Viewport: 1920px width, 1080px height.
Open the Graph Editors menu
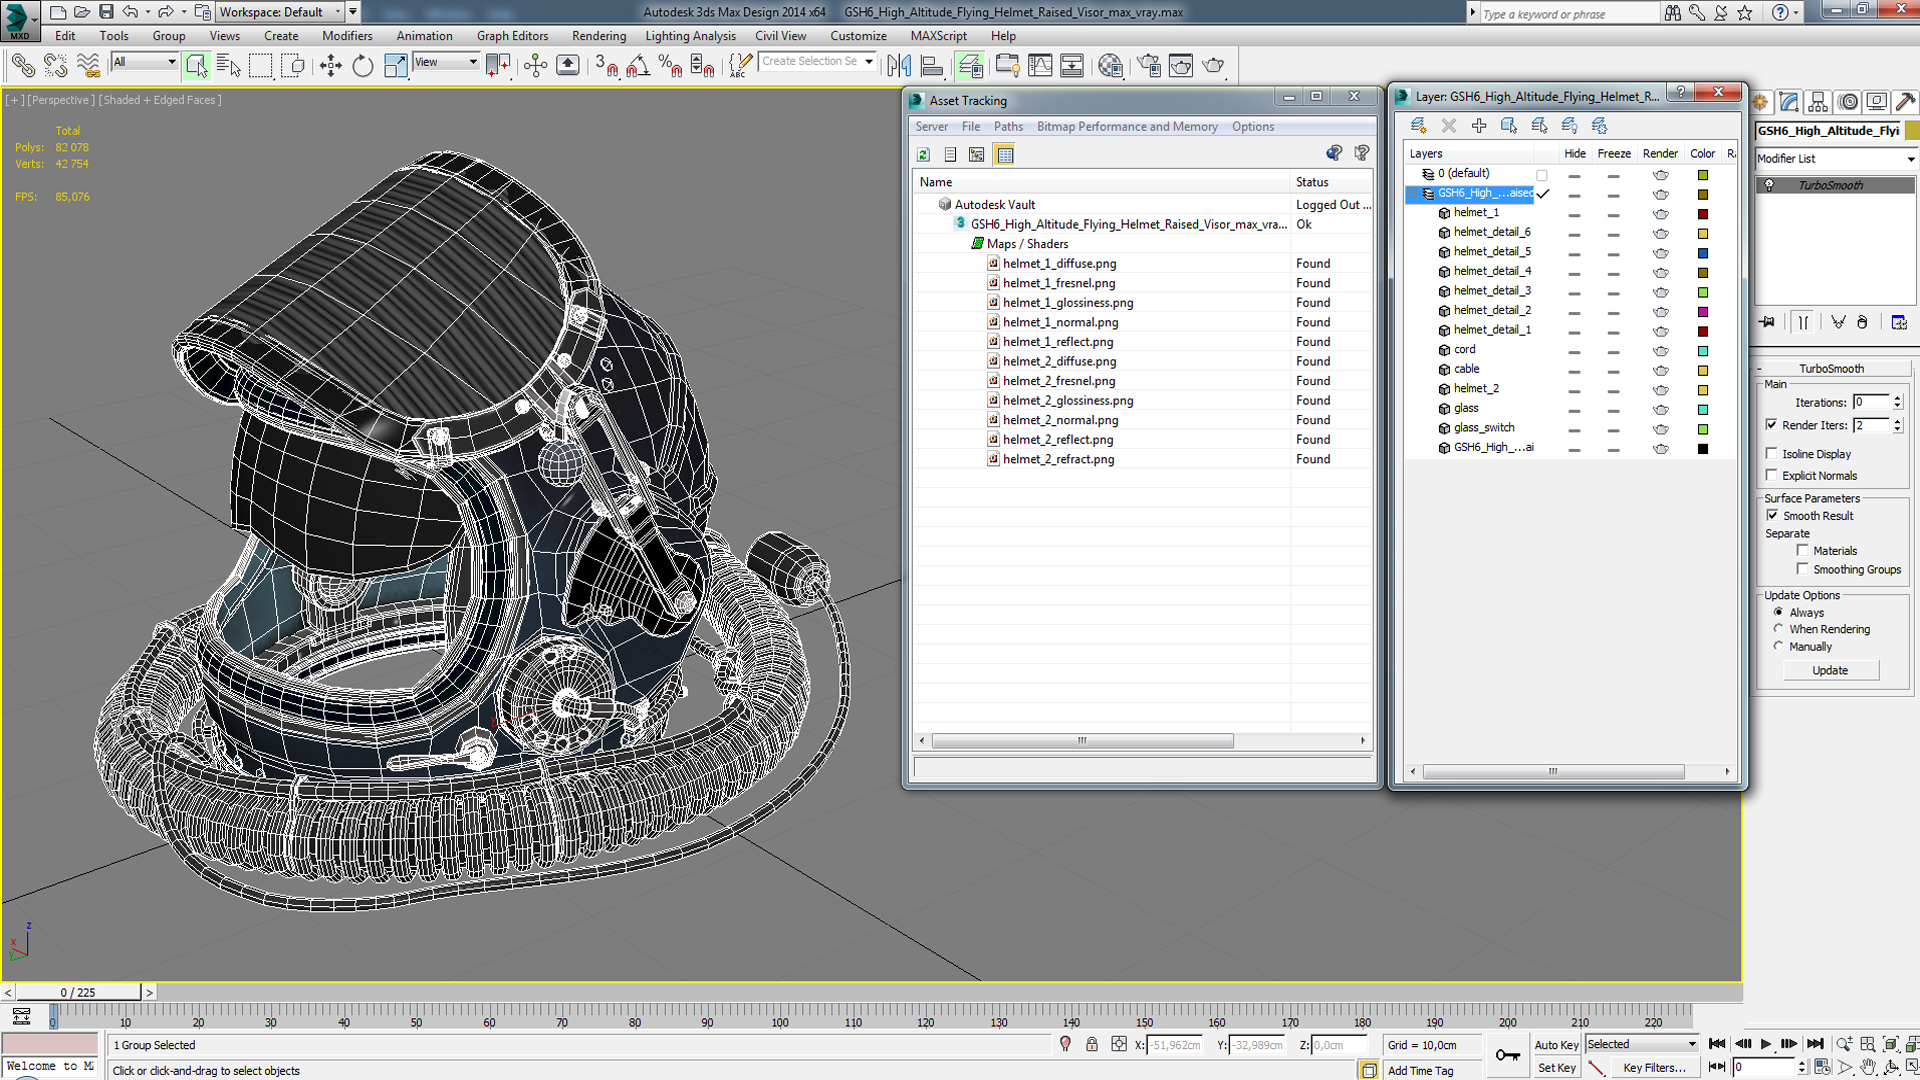point(512,36)
